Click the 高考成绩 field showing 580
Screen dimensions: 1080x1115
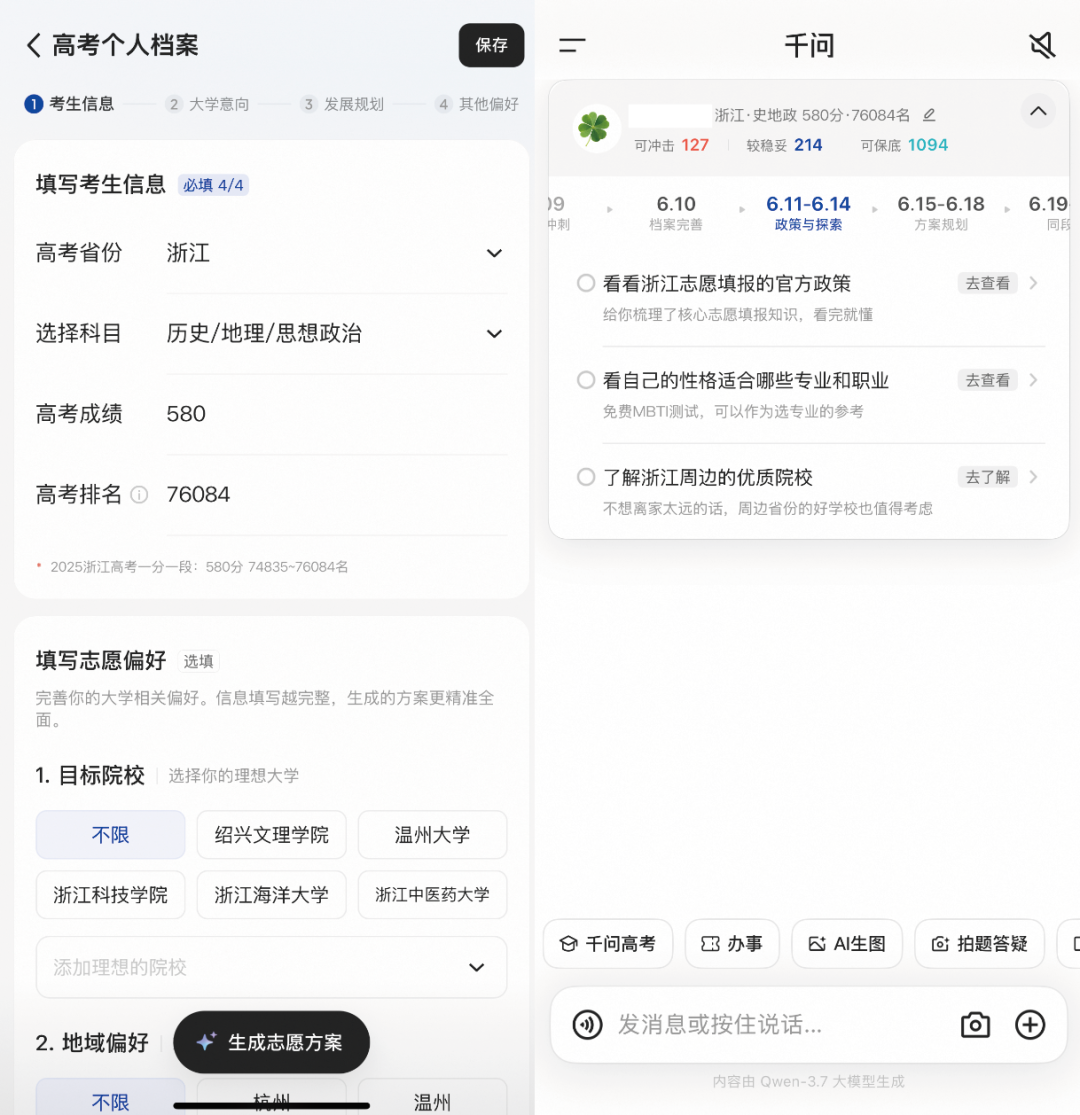(336, 414)
